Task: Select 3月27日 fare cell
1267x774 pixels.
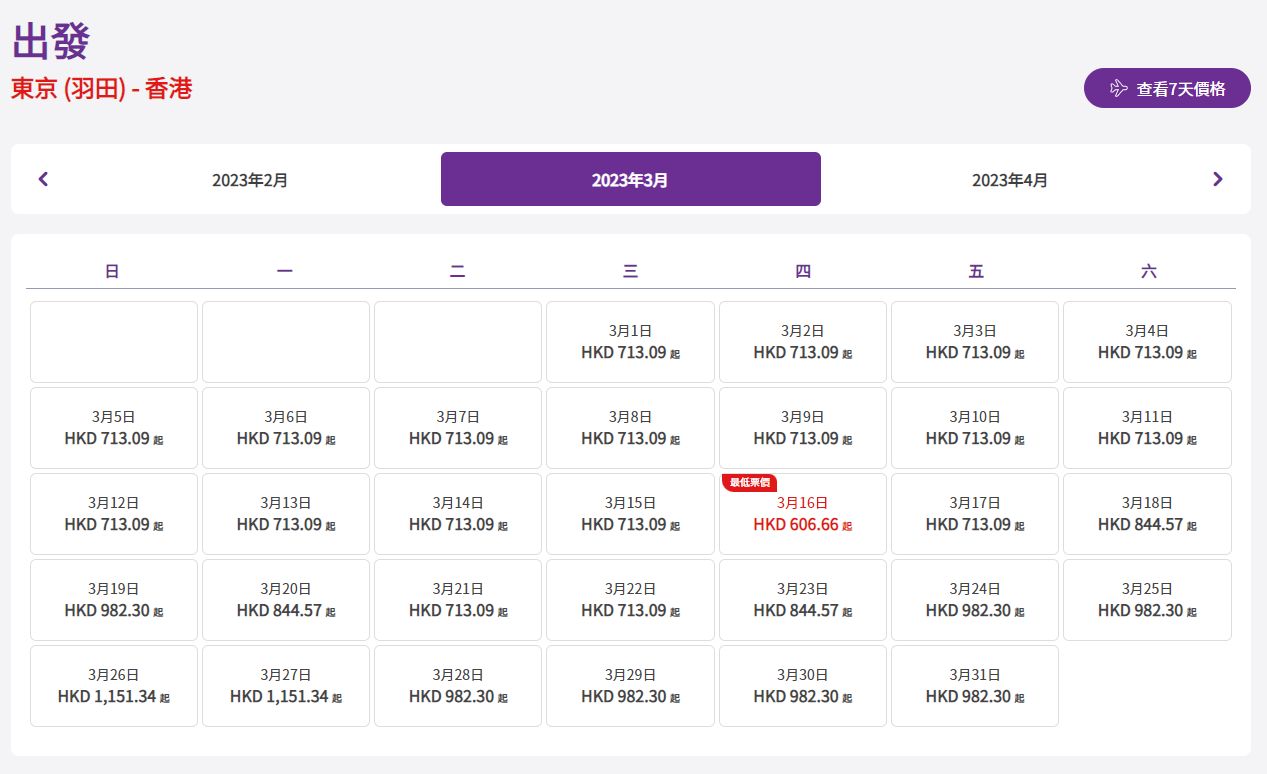Action: 286,686
